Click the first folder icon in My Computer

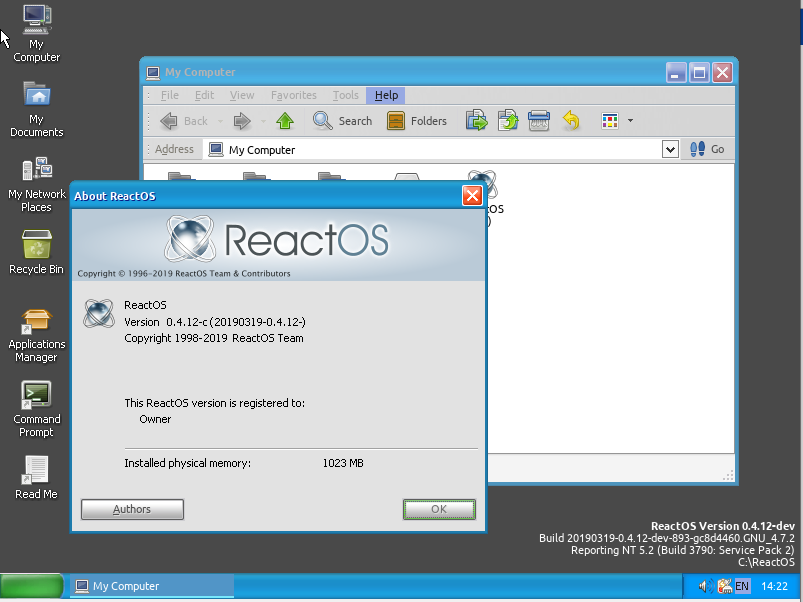pyautogui.click(x=182, y=177)
